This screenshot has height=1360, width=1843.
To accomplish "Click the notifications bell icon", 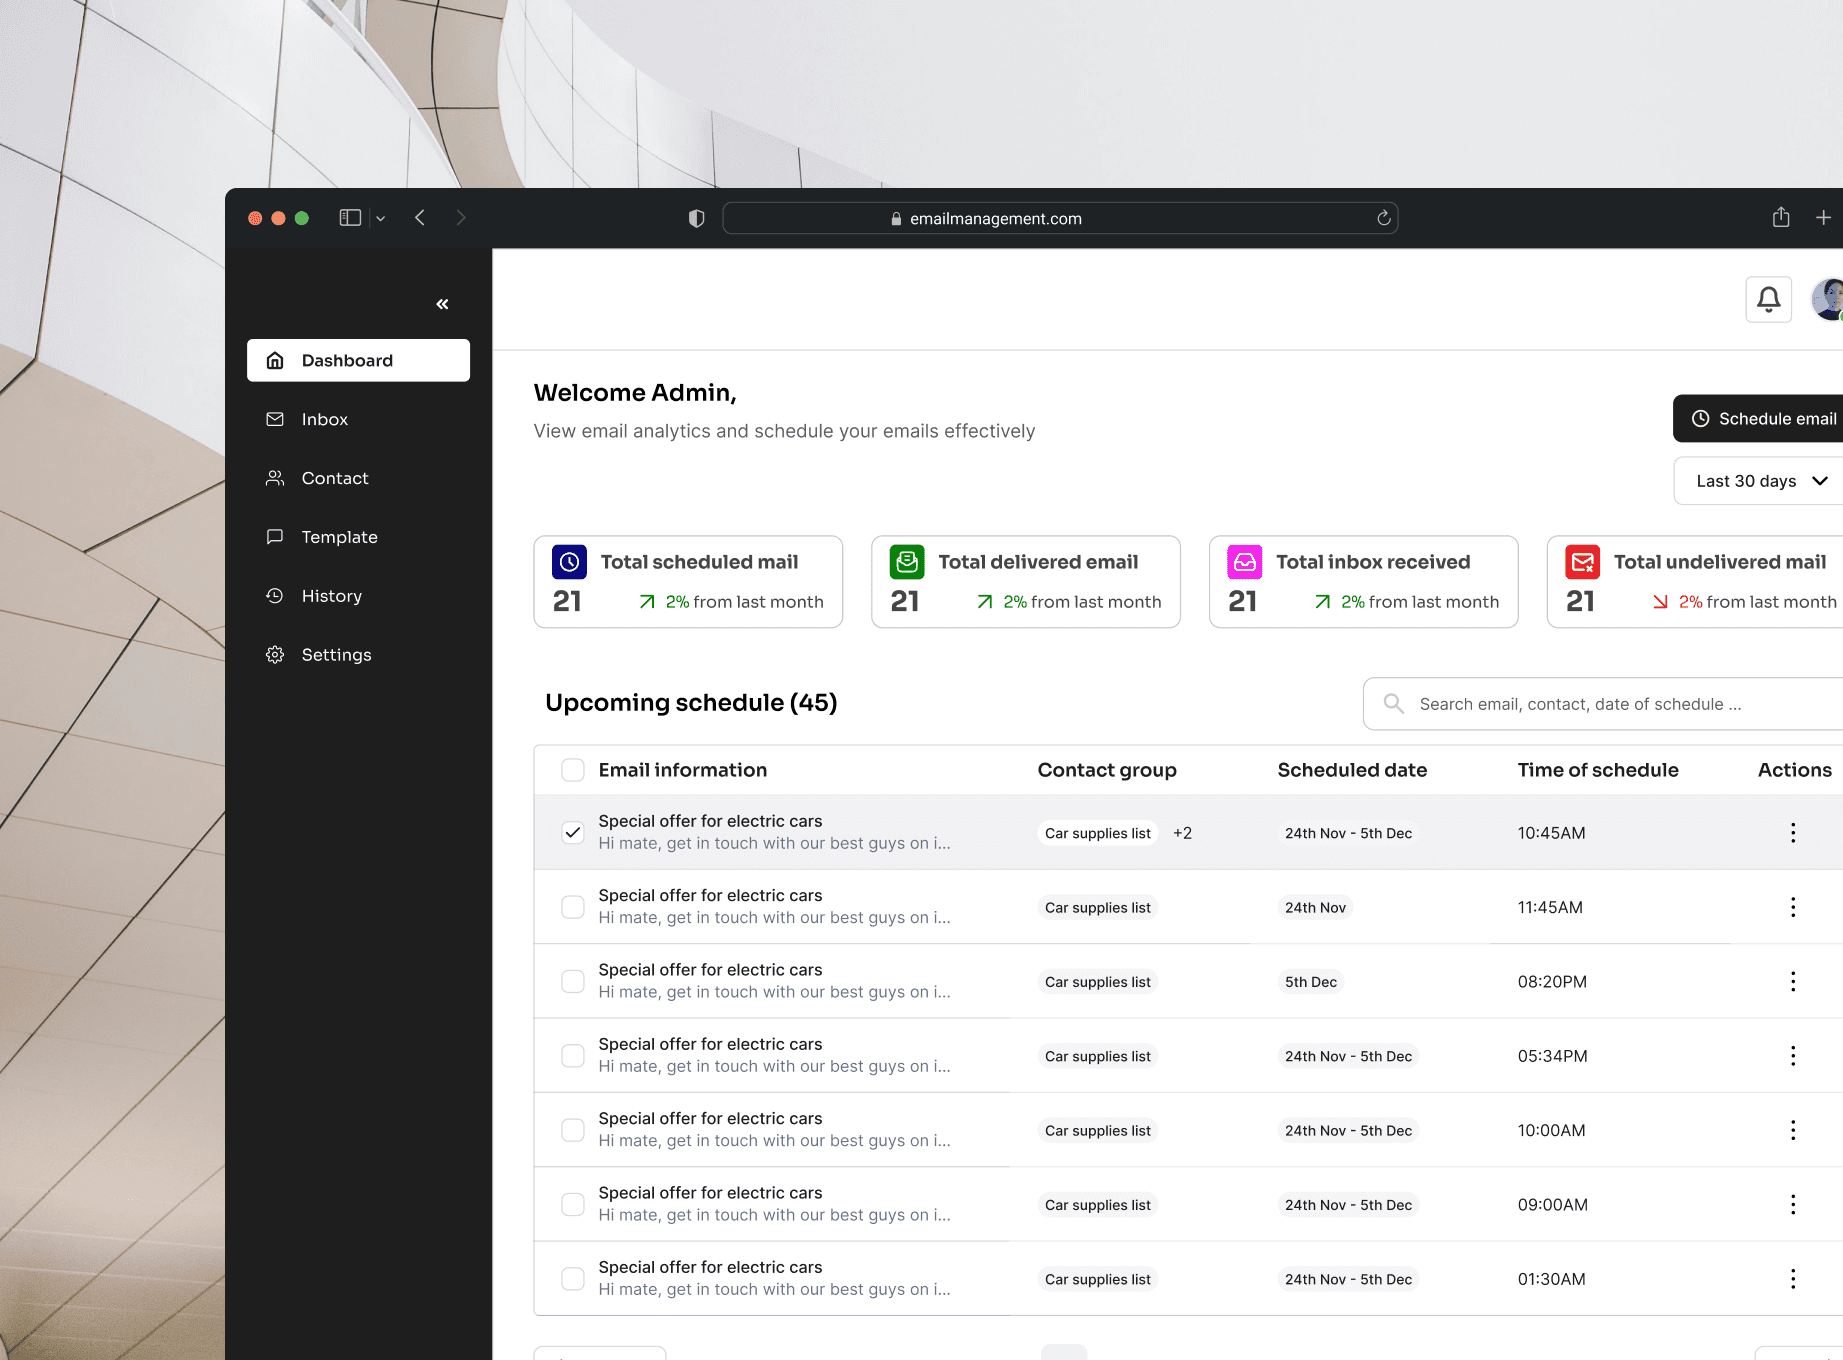I will point(1768,299).
